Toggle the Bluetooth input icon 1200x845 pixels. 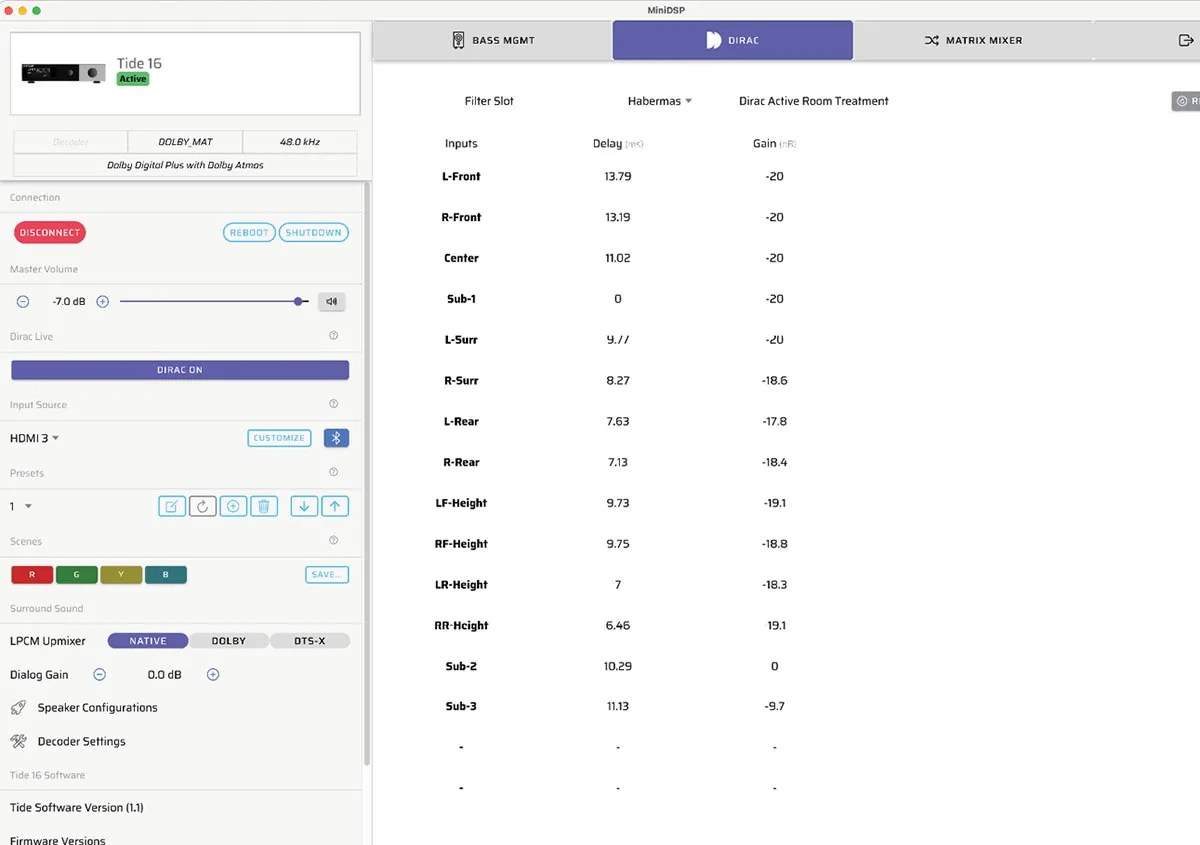[337, 438]
